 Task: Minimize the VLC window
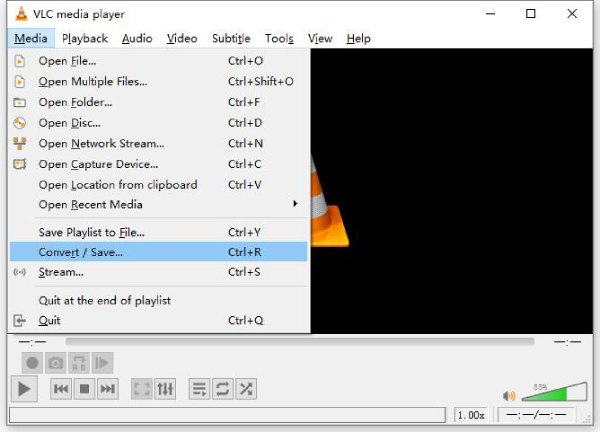coord(491,14)
